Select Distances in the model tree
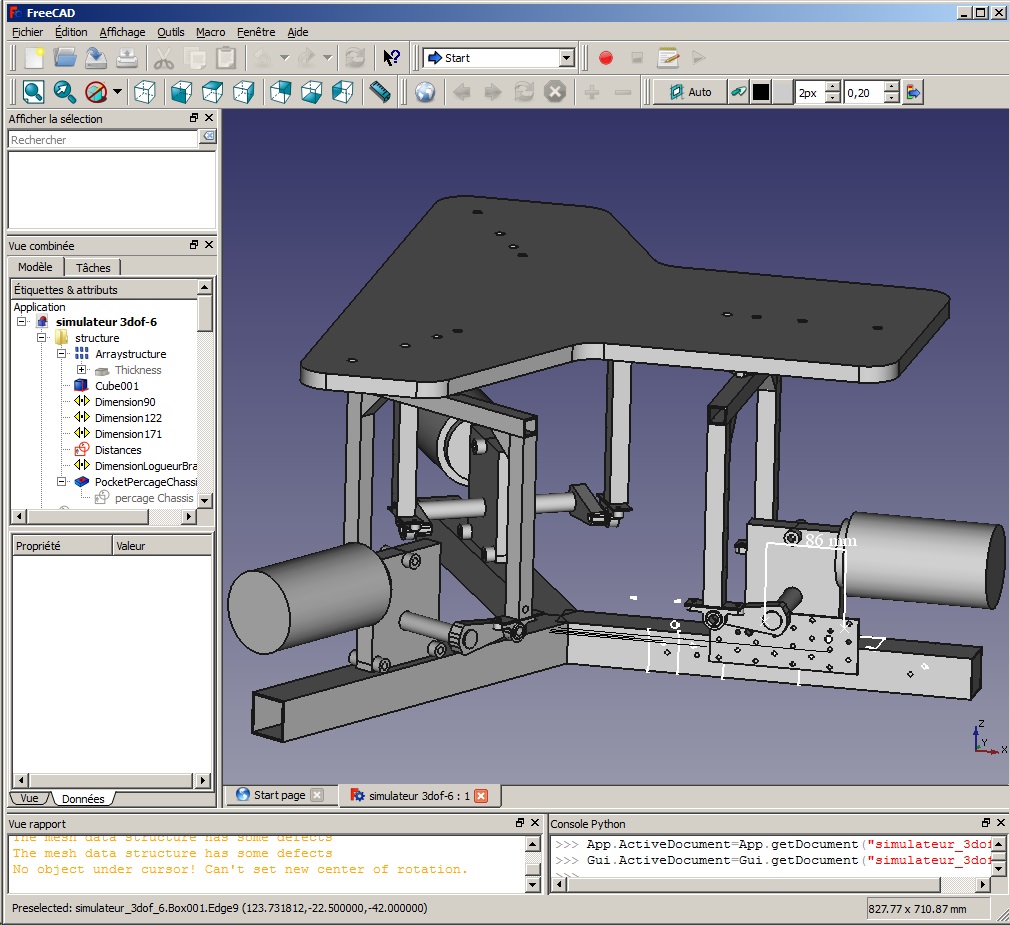The height and width of the screenshot is (925, 1010). pos(118,450)
